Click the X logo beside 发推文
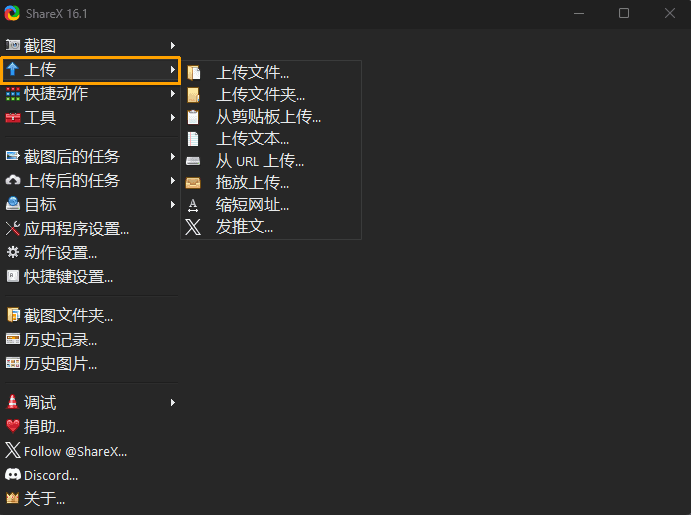The image size is (691, 515). click(x=193, y=227)
